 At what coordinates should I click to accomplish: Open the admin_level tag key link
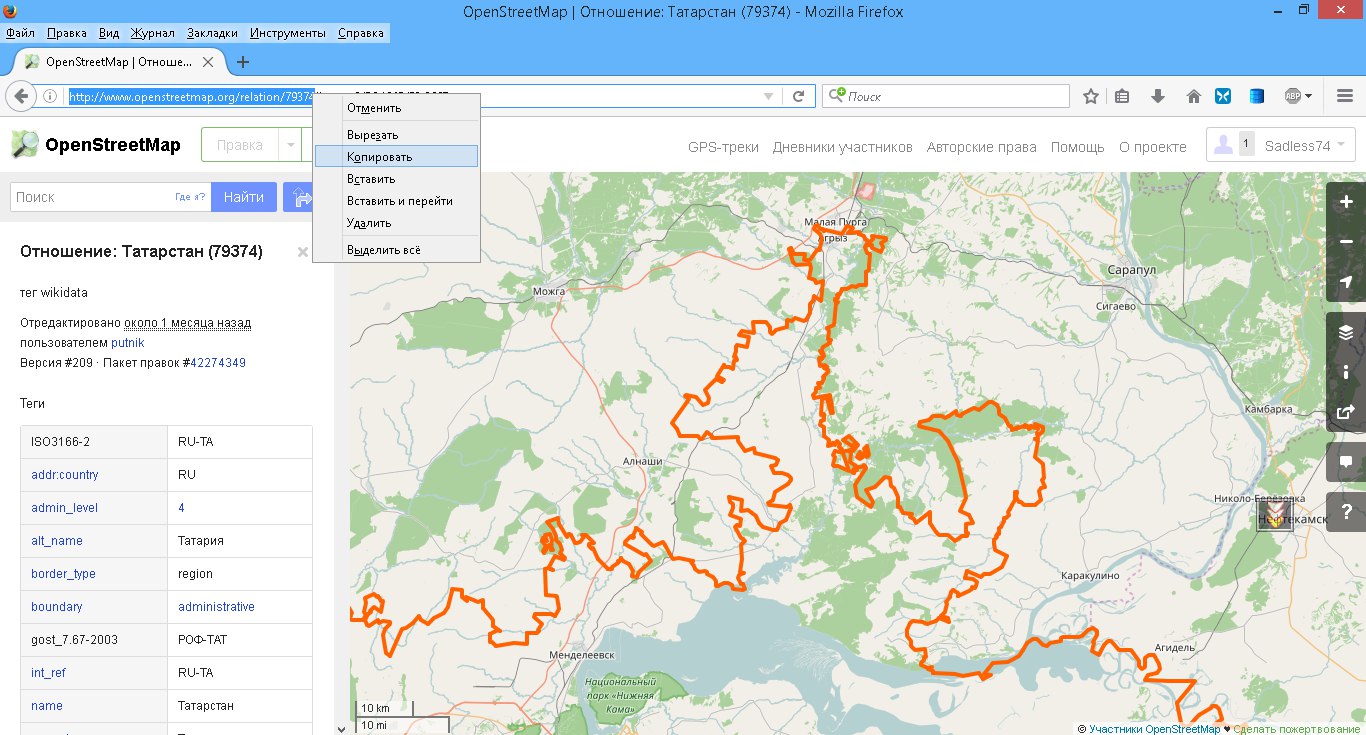(64, 508)
